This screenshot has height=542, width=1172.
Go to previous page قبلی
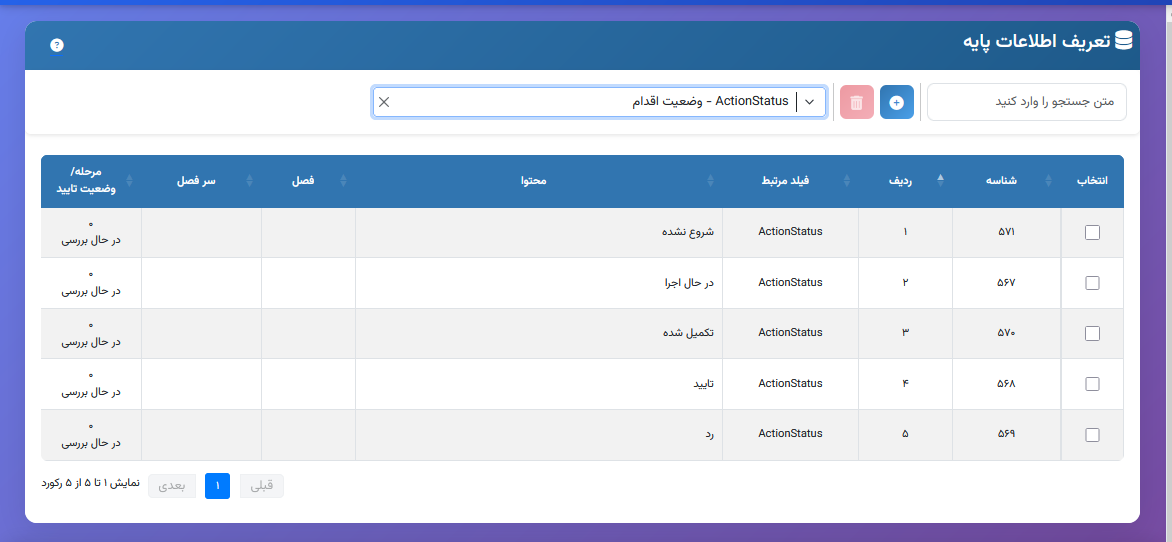pyautogui.click(x=262, y=486)
